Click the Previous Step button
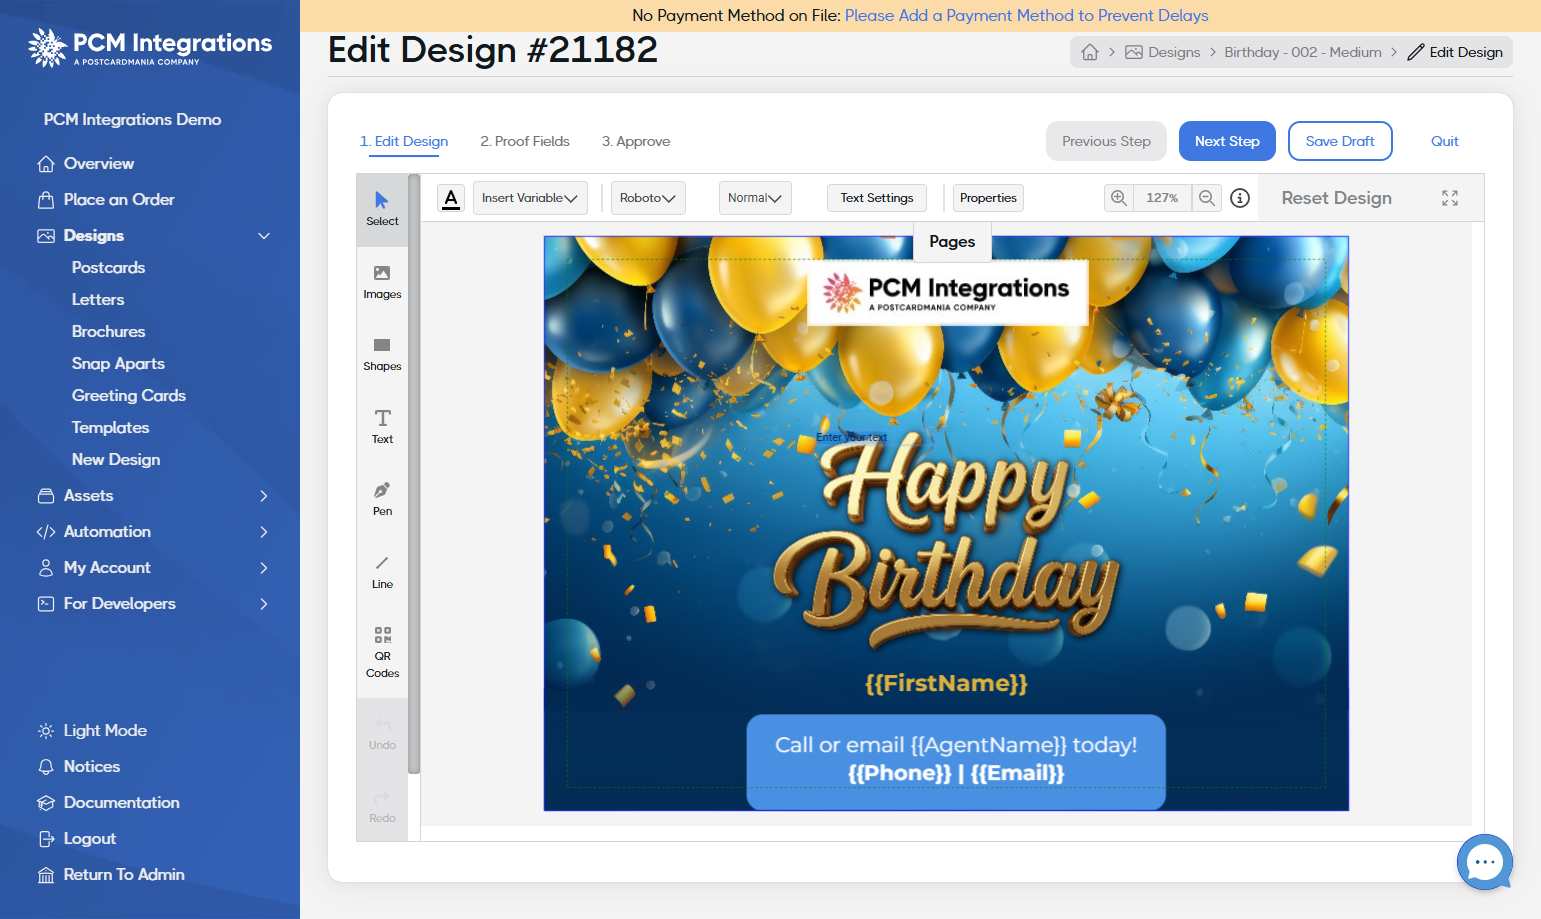 point(1106,141)
